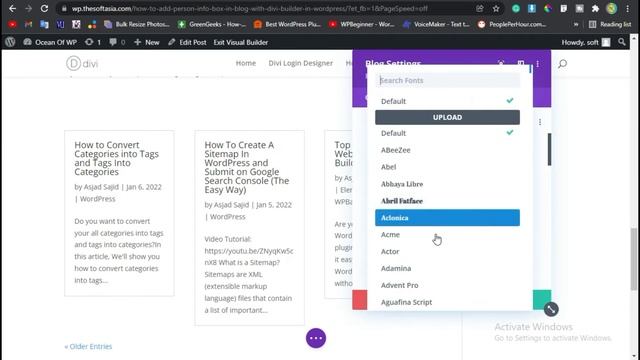The image size is (640, 360).
Task: Click WordPress category on Sitemap post
Action: pos(228,217)
